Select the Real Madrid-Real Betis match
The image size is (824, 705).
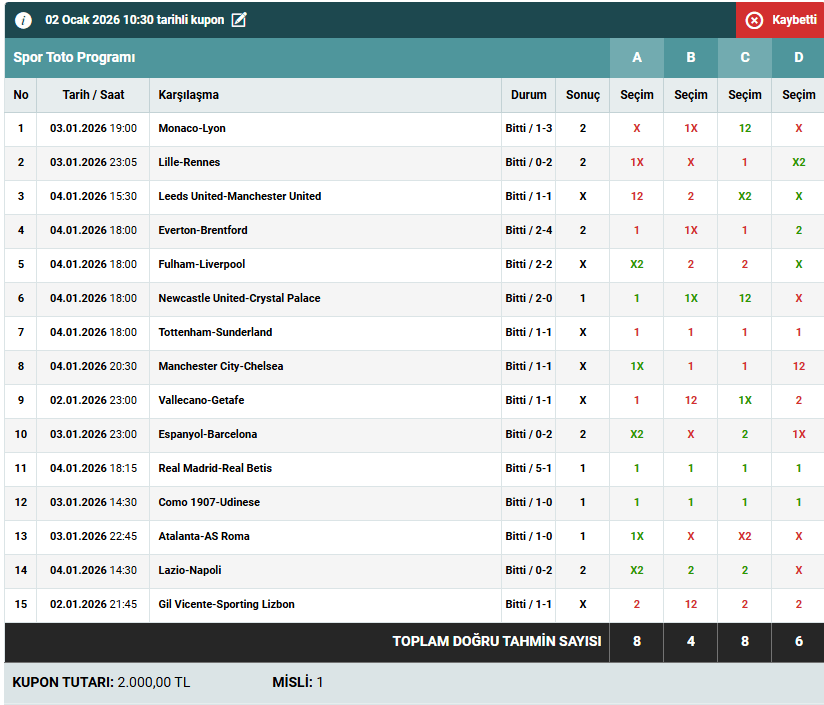pos(215,469)
